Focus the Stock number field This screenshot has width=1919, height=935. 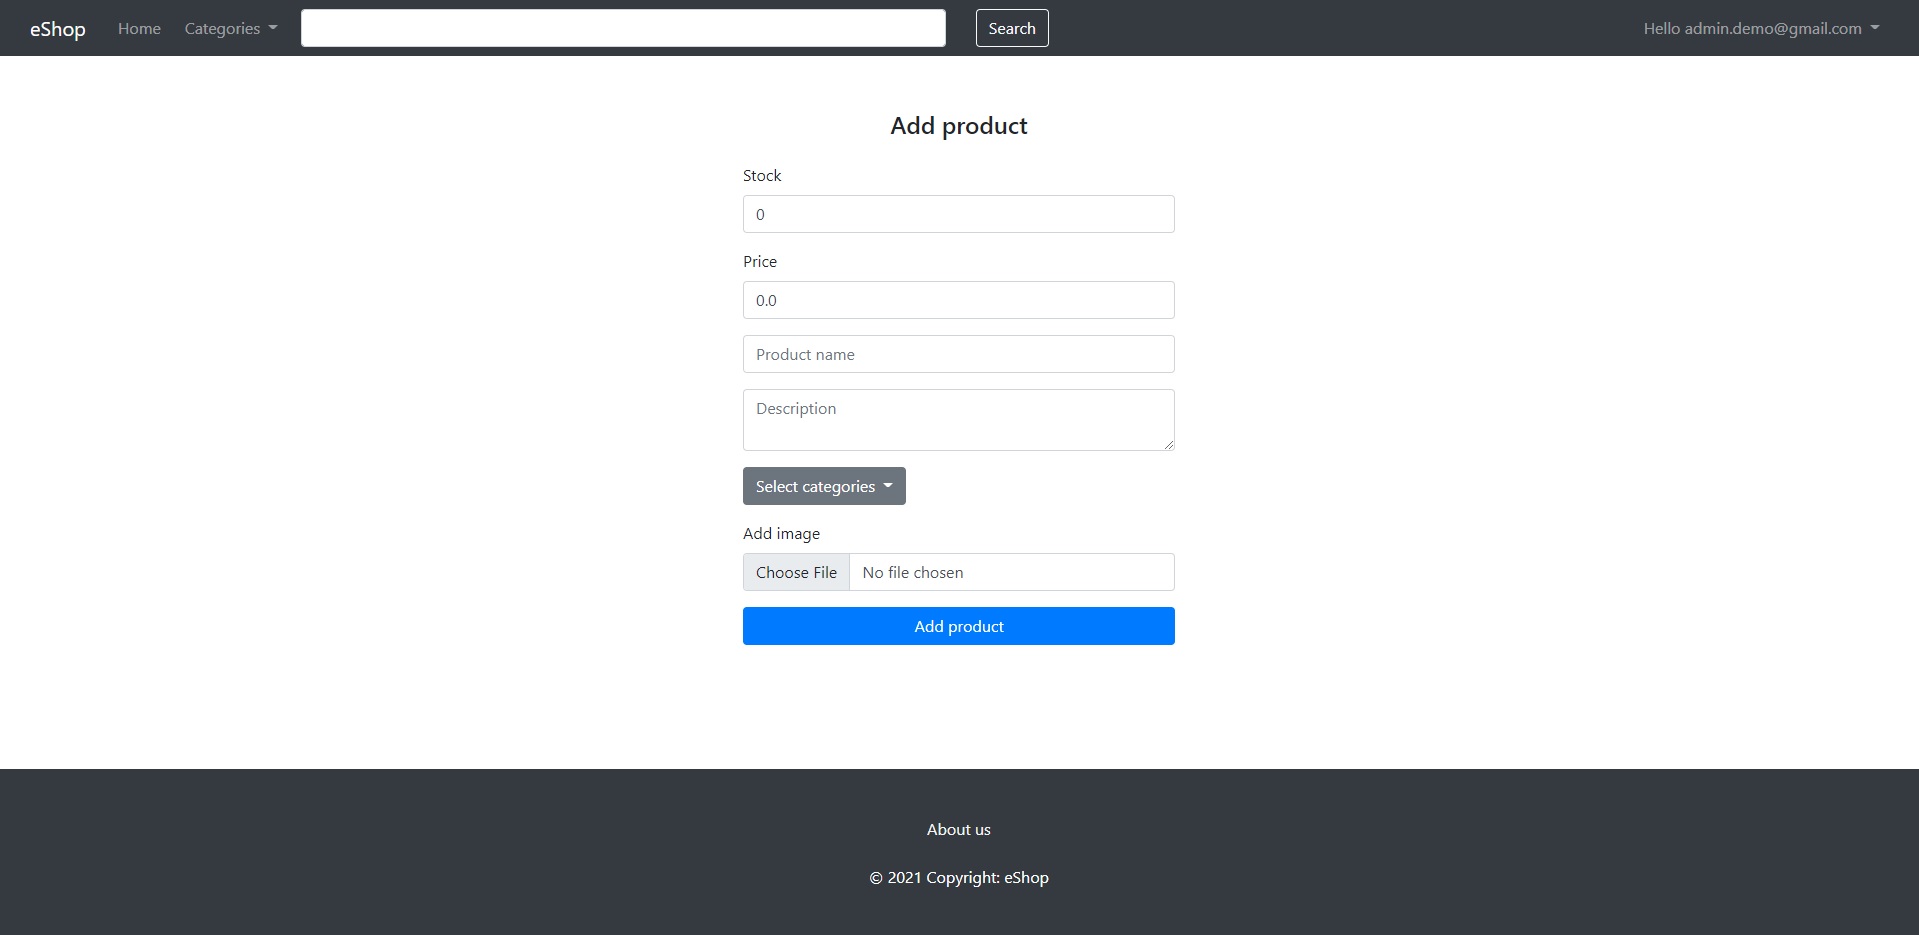[x=958, y=214]
